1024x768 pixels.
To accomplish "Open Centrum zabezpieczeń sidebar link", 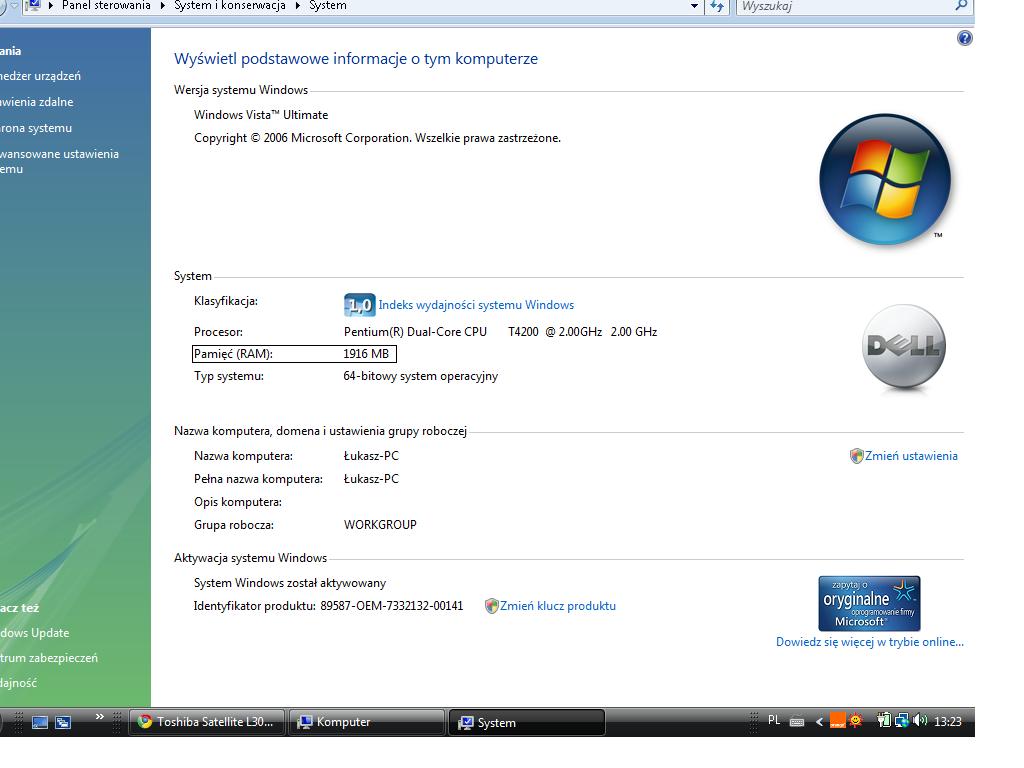I will (49, 658).
